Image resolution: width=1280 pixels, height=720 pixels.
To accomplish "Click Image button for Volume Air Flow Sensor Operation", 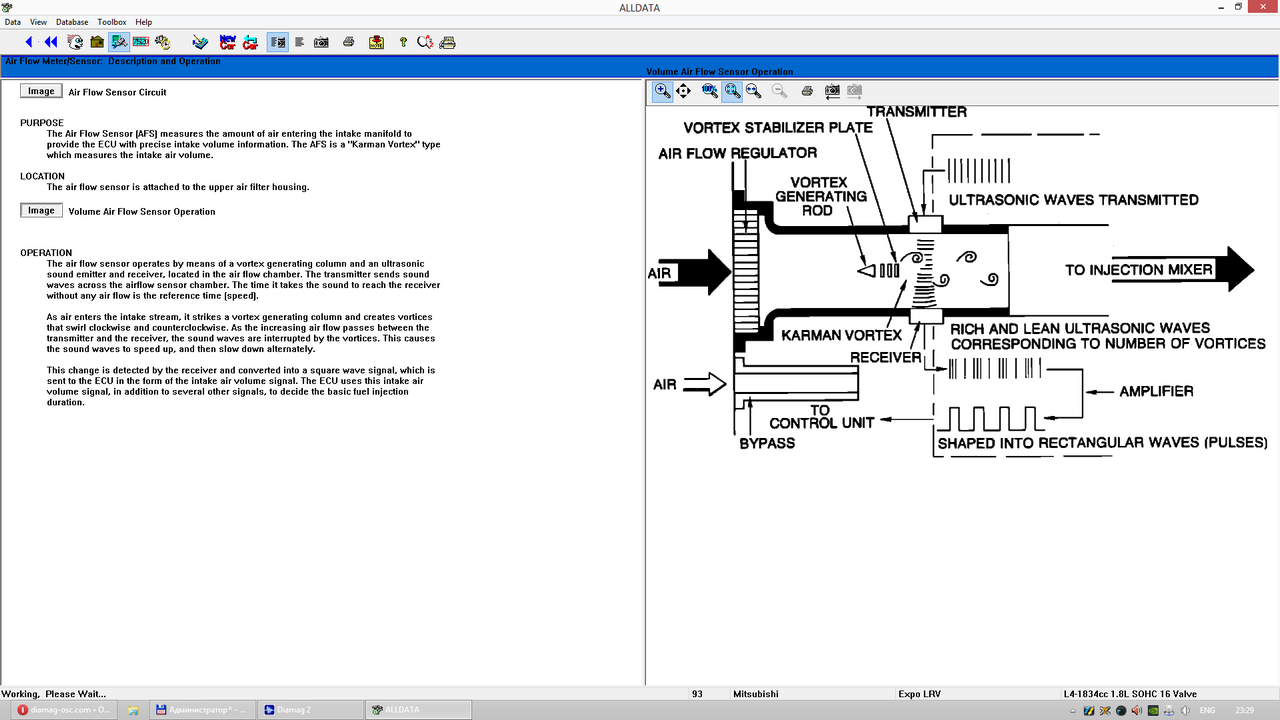I will (41, 210).
